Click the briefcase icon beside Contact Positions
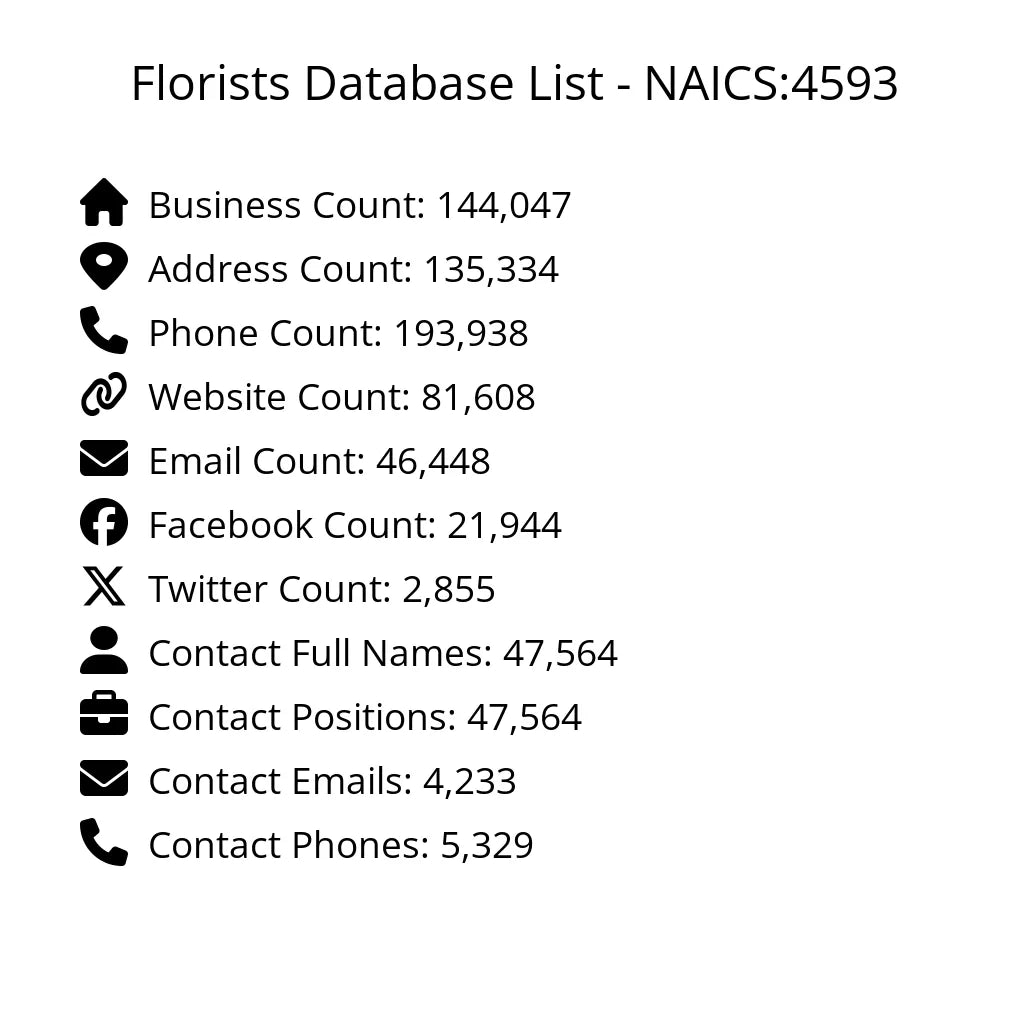This screenshot has width=1024, height=1024. click(104, 715)
